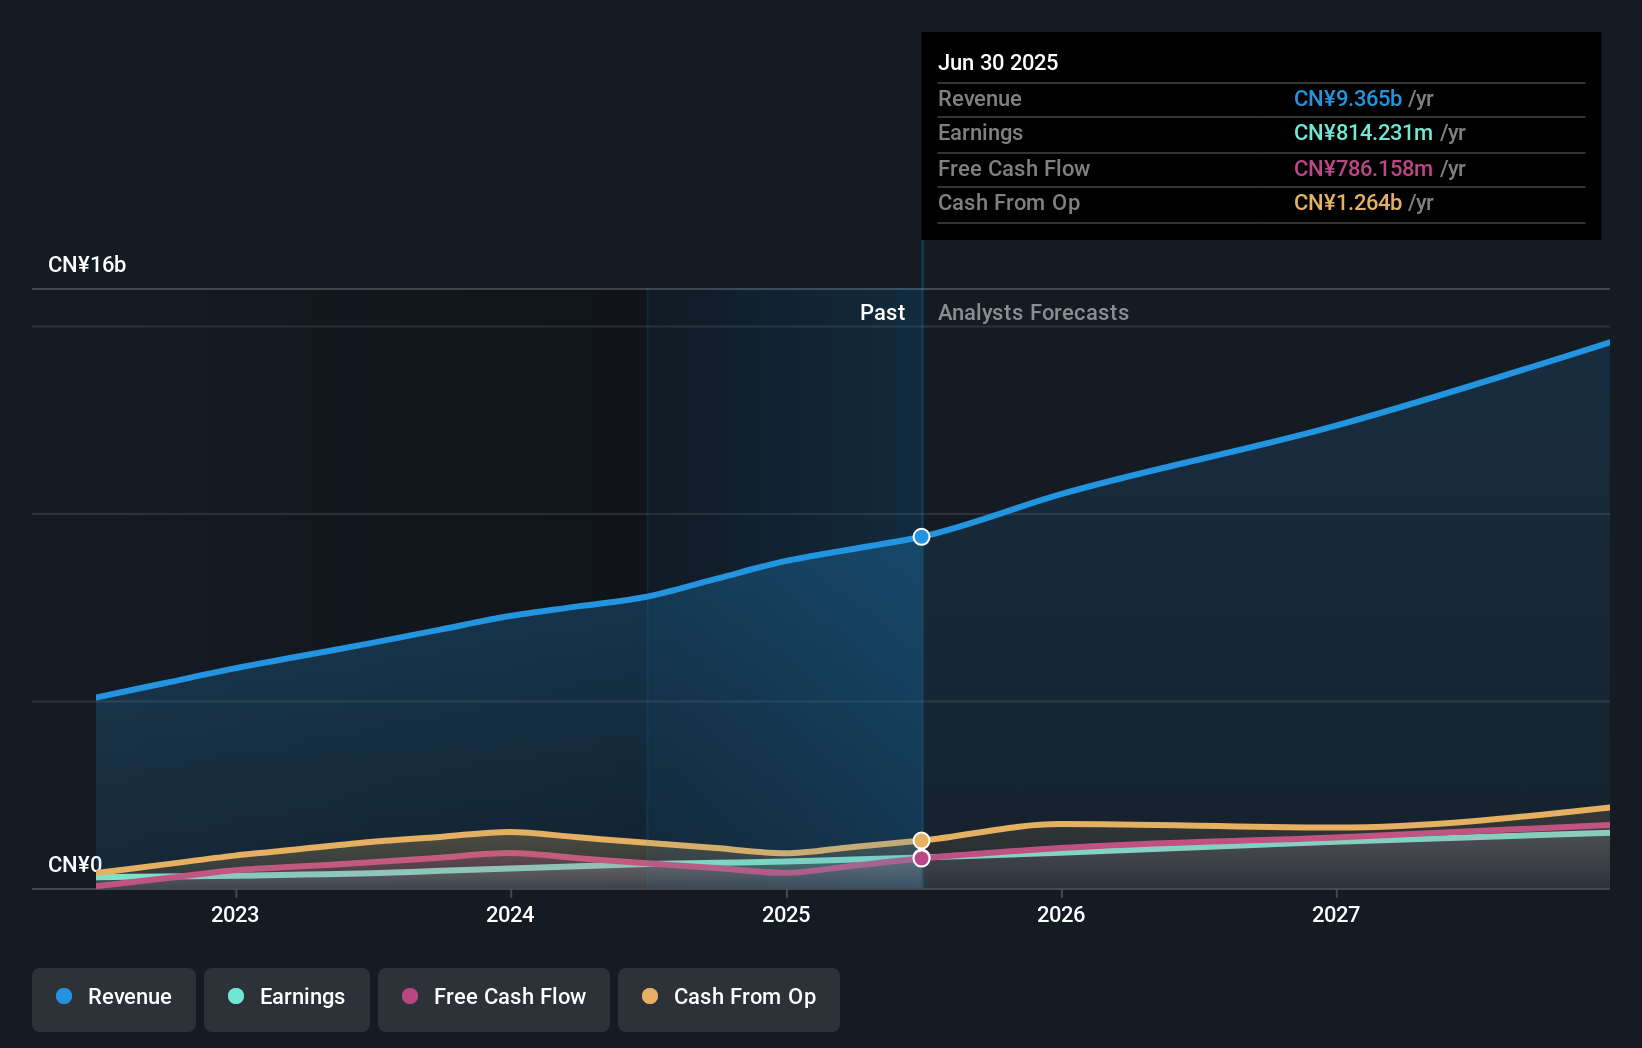Toggle the Revenue series visibility
This screenshot has width=1642, height=1048.
click(x=113, y=999)
